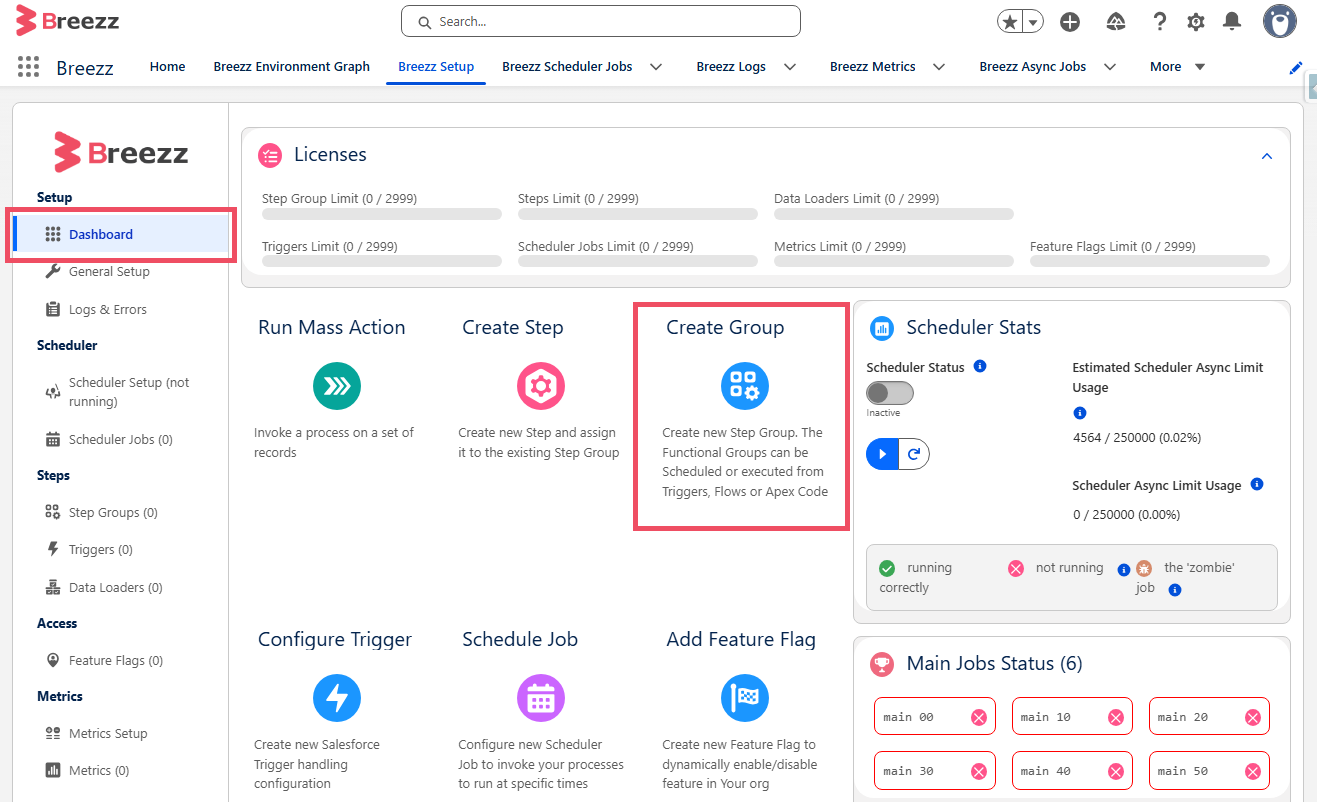Image resolution: width=1317 pixels, height=802 pixels.
Task: Open the More navigation dropdown
Action: (1178, 67)
